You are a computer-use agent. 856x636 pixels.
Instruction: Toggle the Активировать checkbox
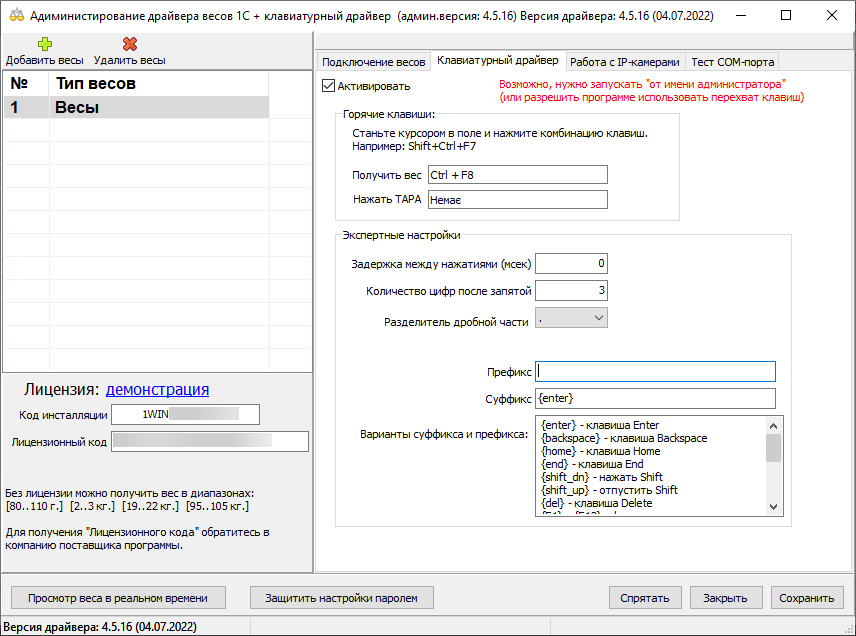click(328, 86)
